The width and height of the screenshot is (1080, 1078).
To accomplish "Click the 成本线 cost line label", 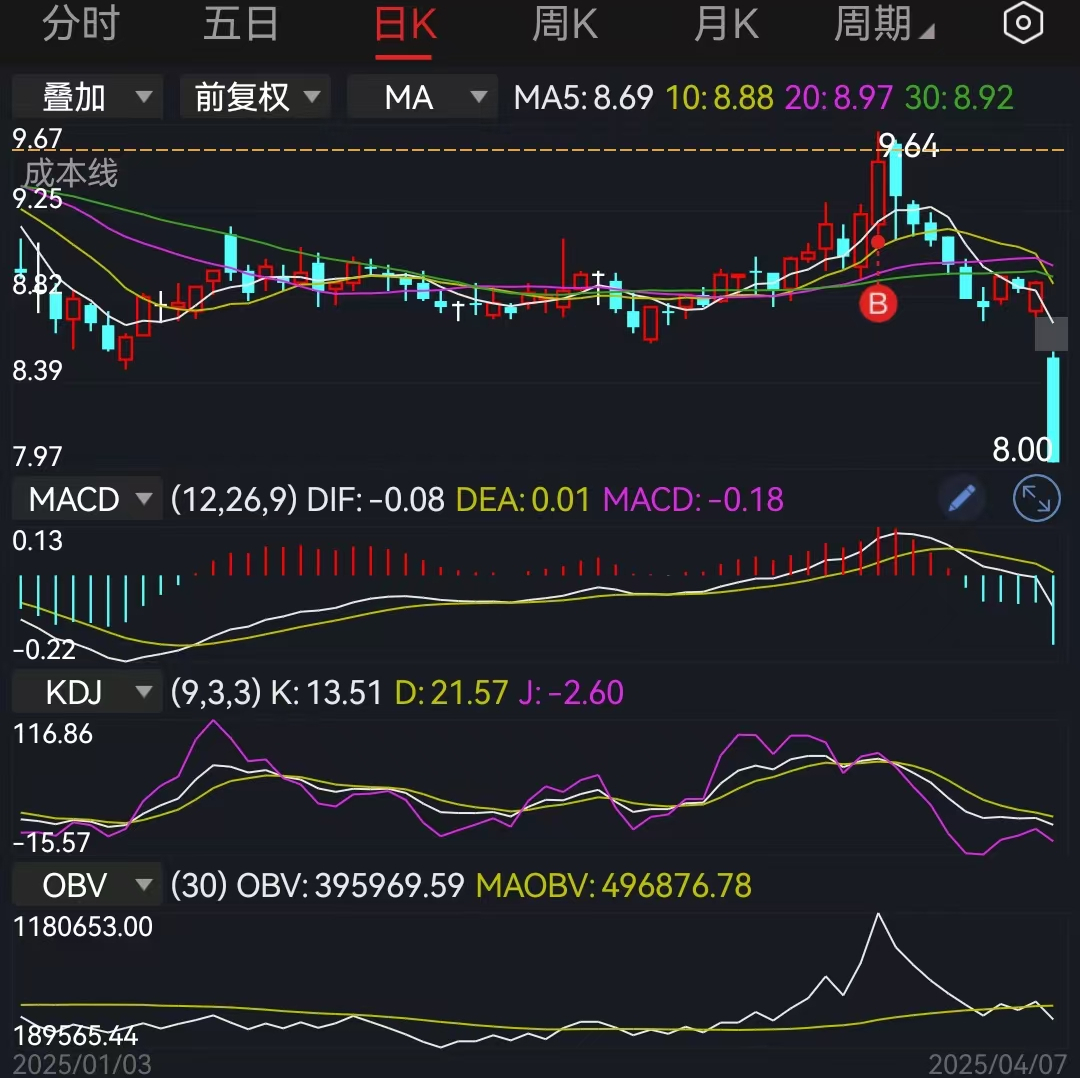I will [x=70, y=174].
